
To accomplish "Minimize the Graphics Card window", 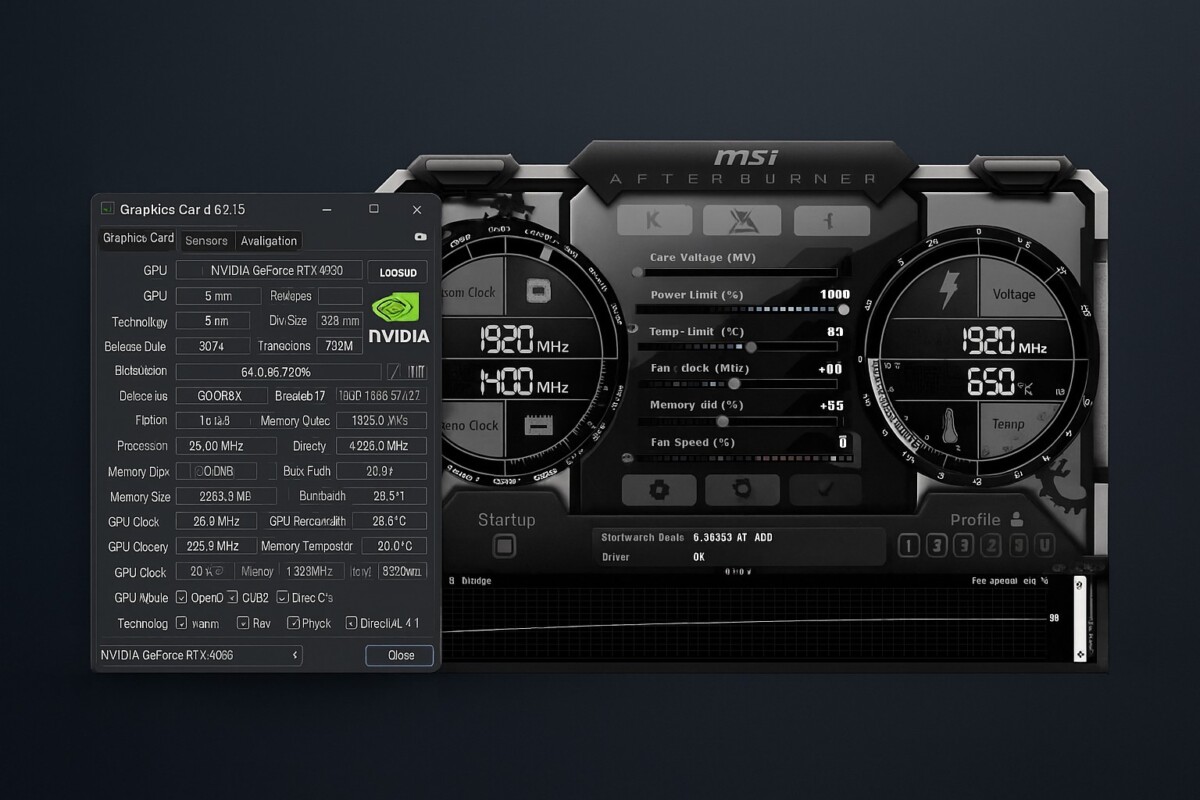I will pos(329,209).
